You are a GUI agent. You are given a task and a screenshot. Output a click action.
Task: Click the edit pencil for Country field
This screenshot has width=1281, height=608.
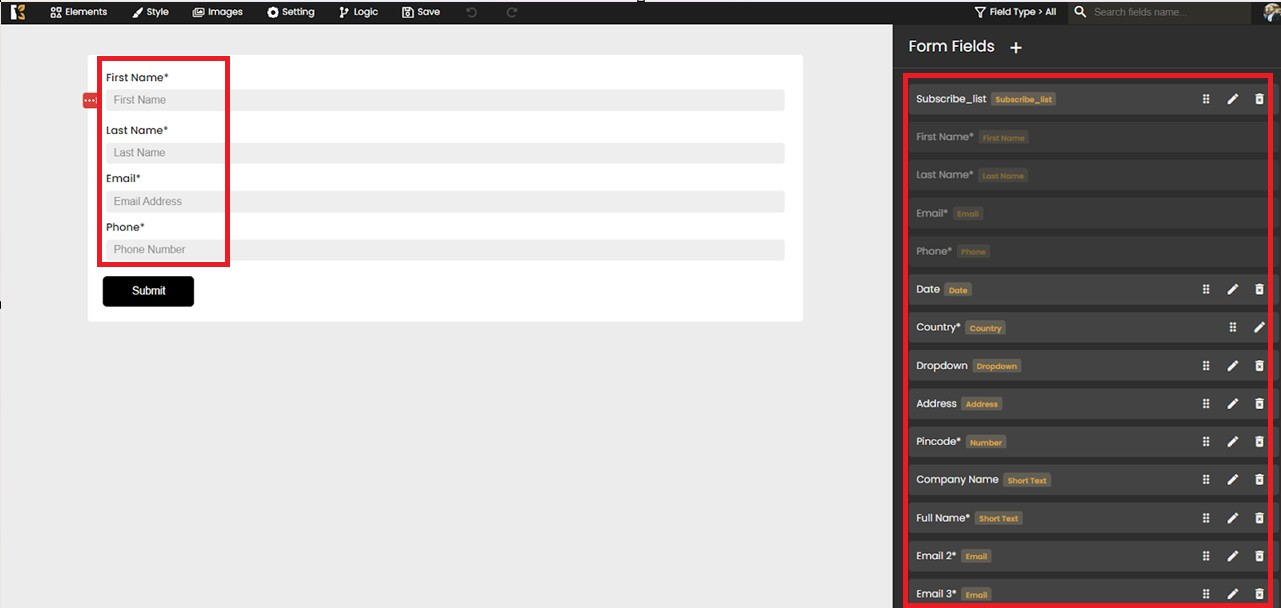(1259, 327)
